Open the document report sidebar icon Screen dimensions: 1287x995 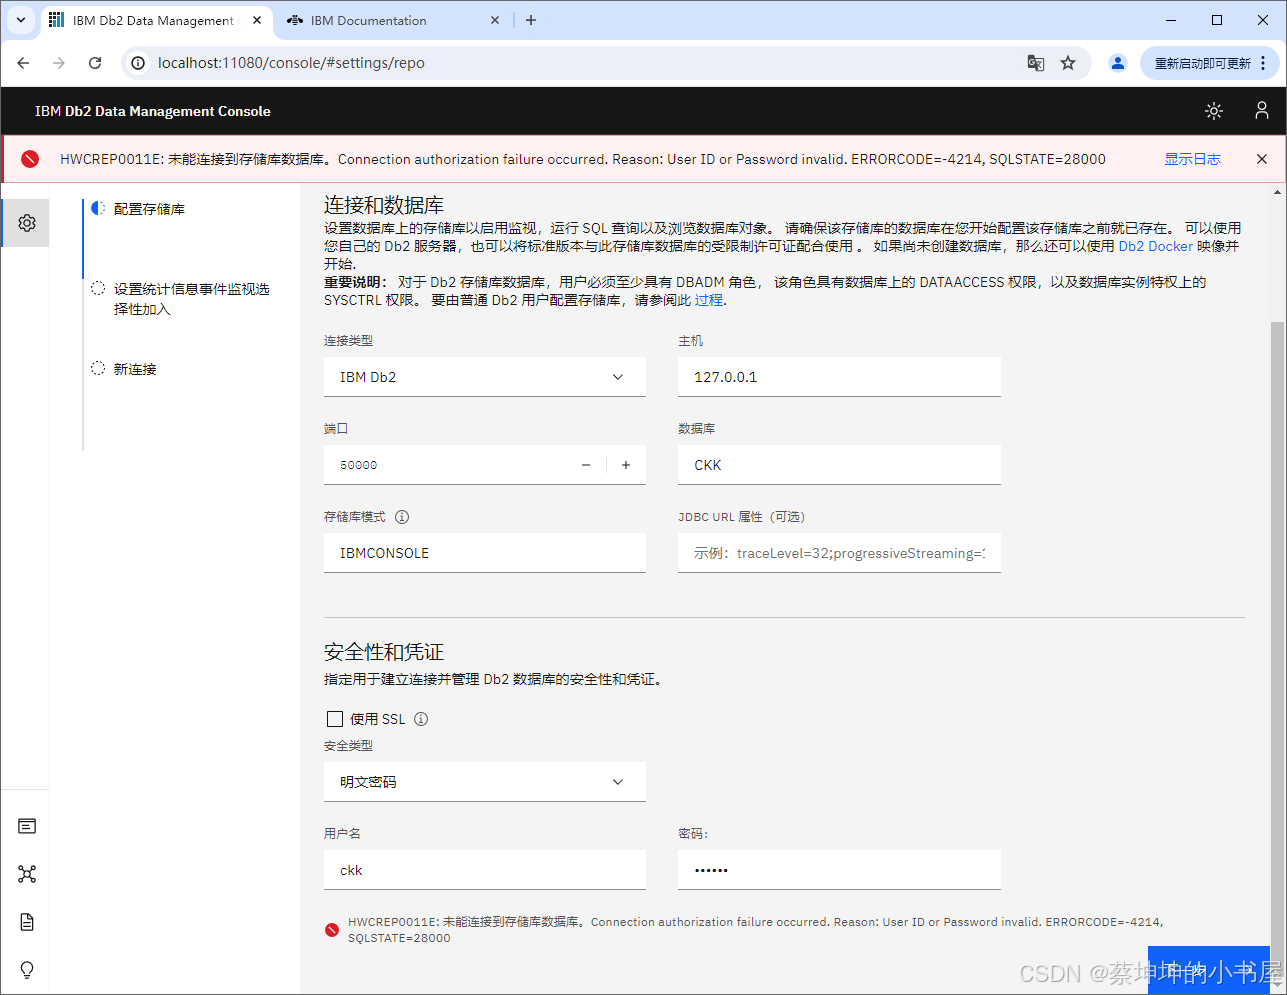27,922
